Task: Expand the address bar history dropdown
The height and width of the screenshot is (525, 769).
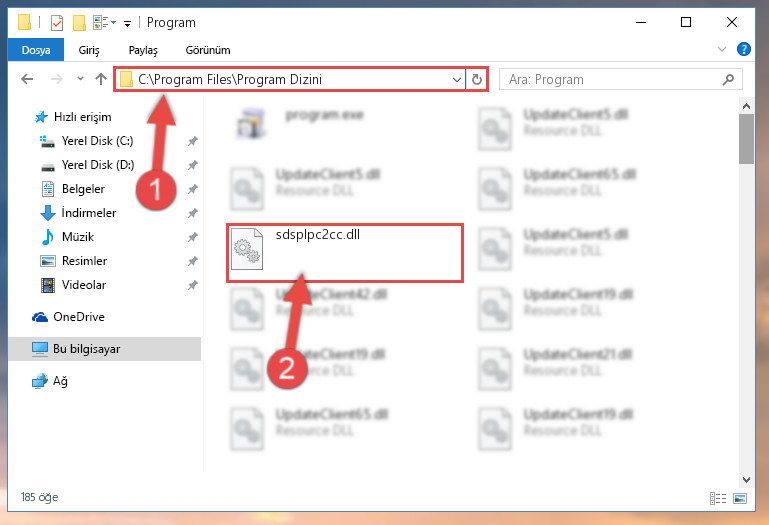Action: (x=457, y=79)
